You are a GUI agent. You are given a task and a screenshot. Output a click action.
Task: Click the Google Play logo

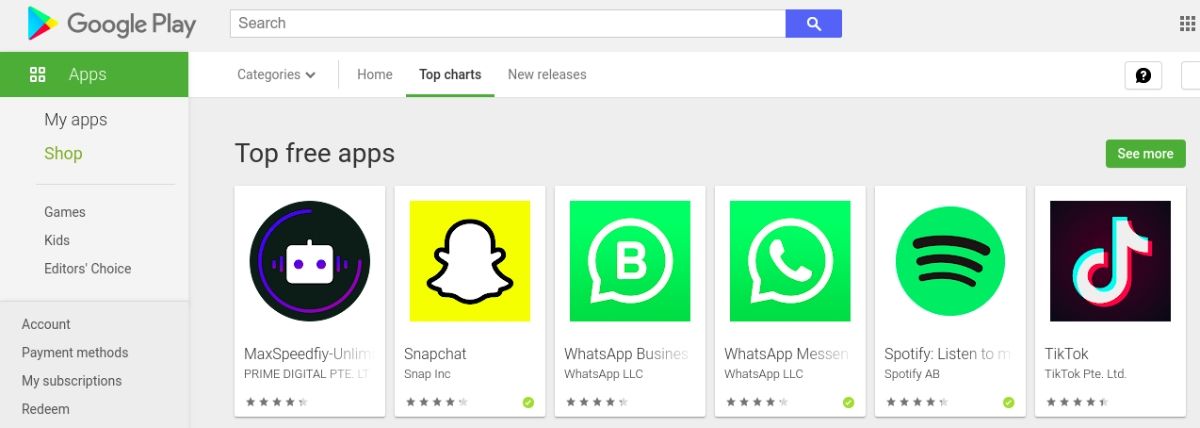click(x=112, y=24)
